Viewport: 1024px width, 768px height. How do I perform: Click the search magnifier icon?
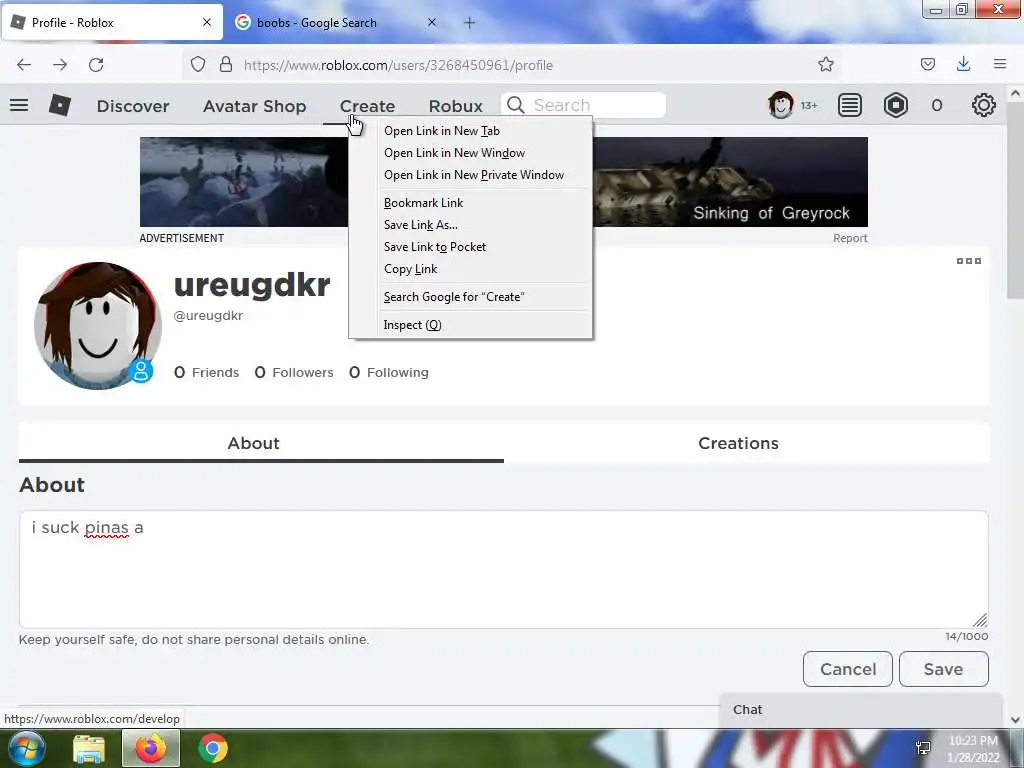[x=516, y=105]
